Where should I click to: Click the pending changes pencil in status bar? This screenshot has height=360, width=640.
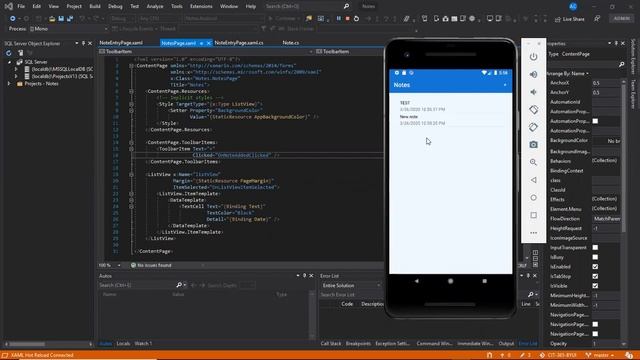click(522, 356)
